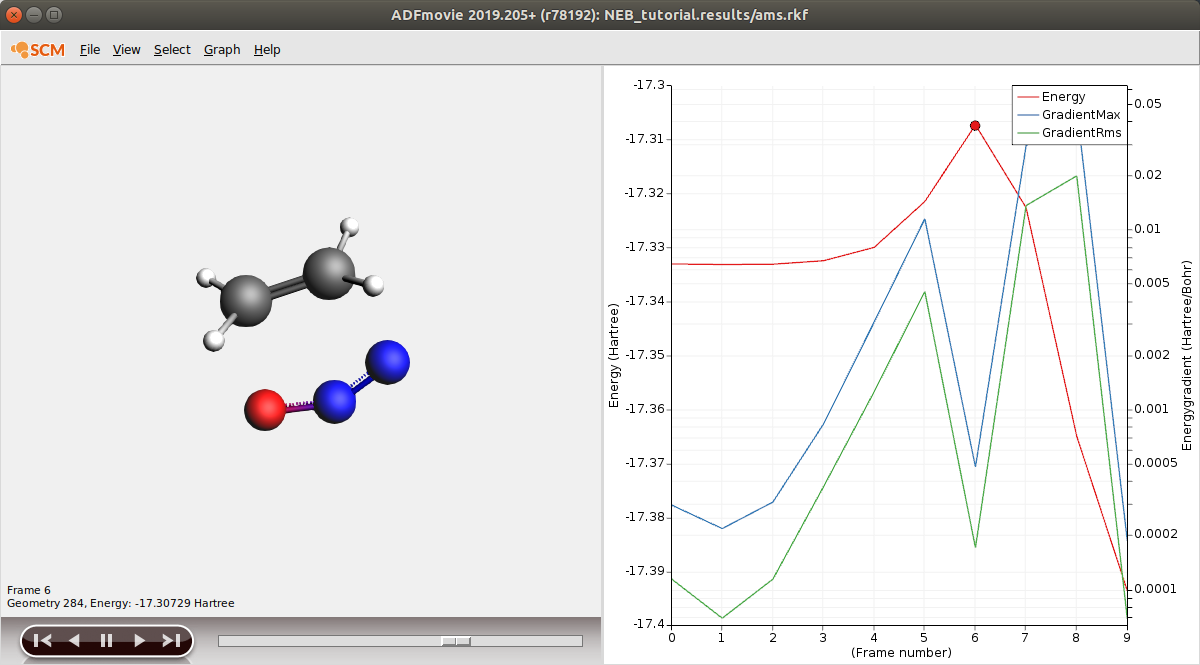The image size is (1200, 665).
Task: Open the Select menu
Action: point(172,49)
